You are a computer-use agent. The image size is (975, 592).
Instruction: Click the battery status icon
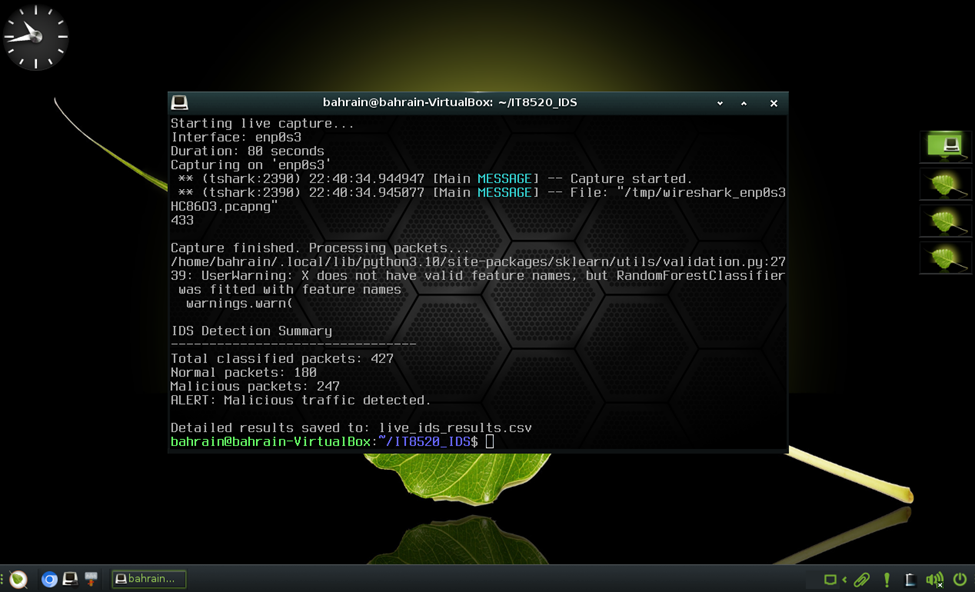[910, 580]
